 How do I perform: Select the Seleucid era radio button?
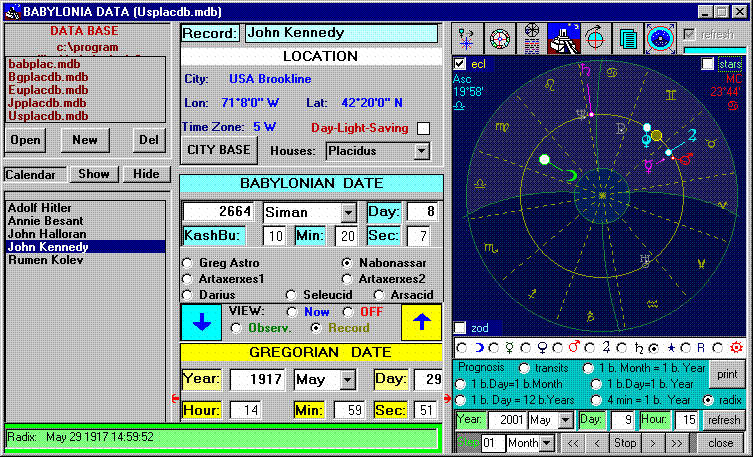[292, 295]
